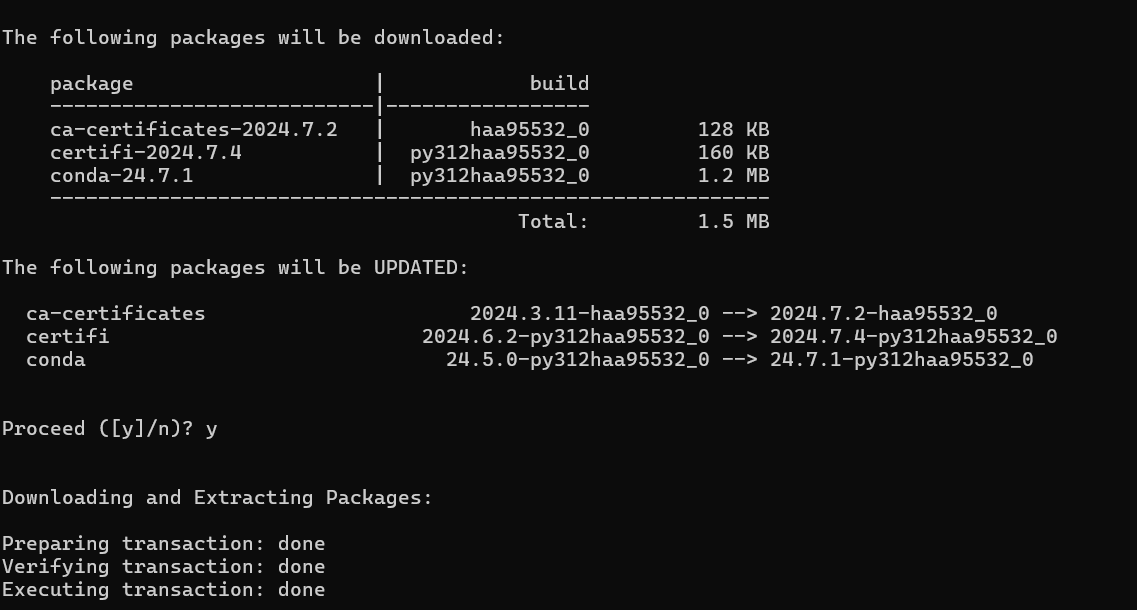Viewport: 1137px width, 610px height.
Task: Click the "Total:" label
Action: click(x=553, y=221)
